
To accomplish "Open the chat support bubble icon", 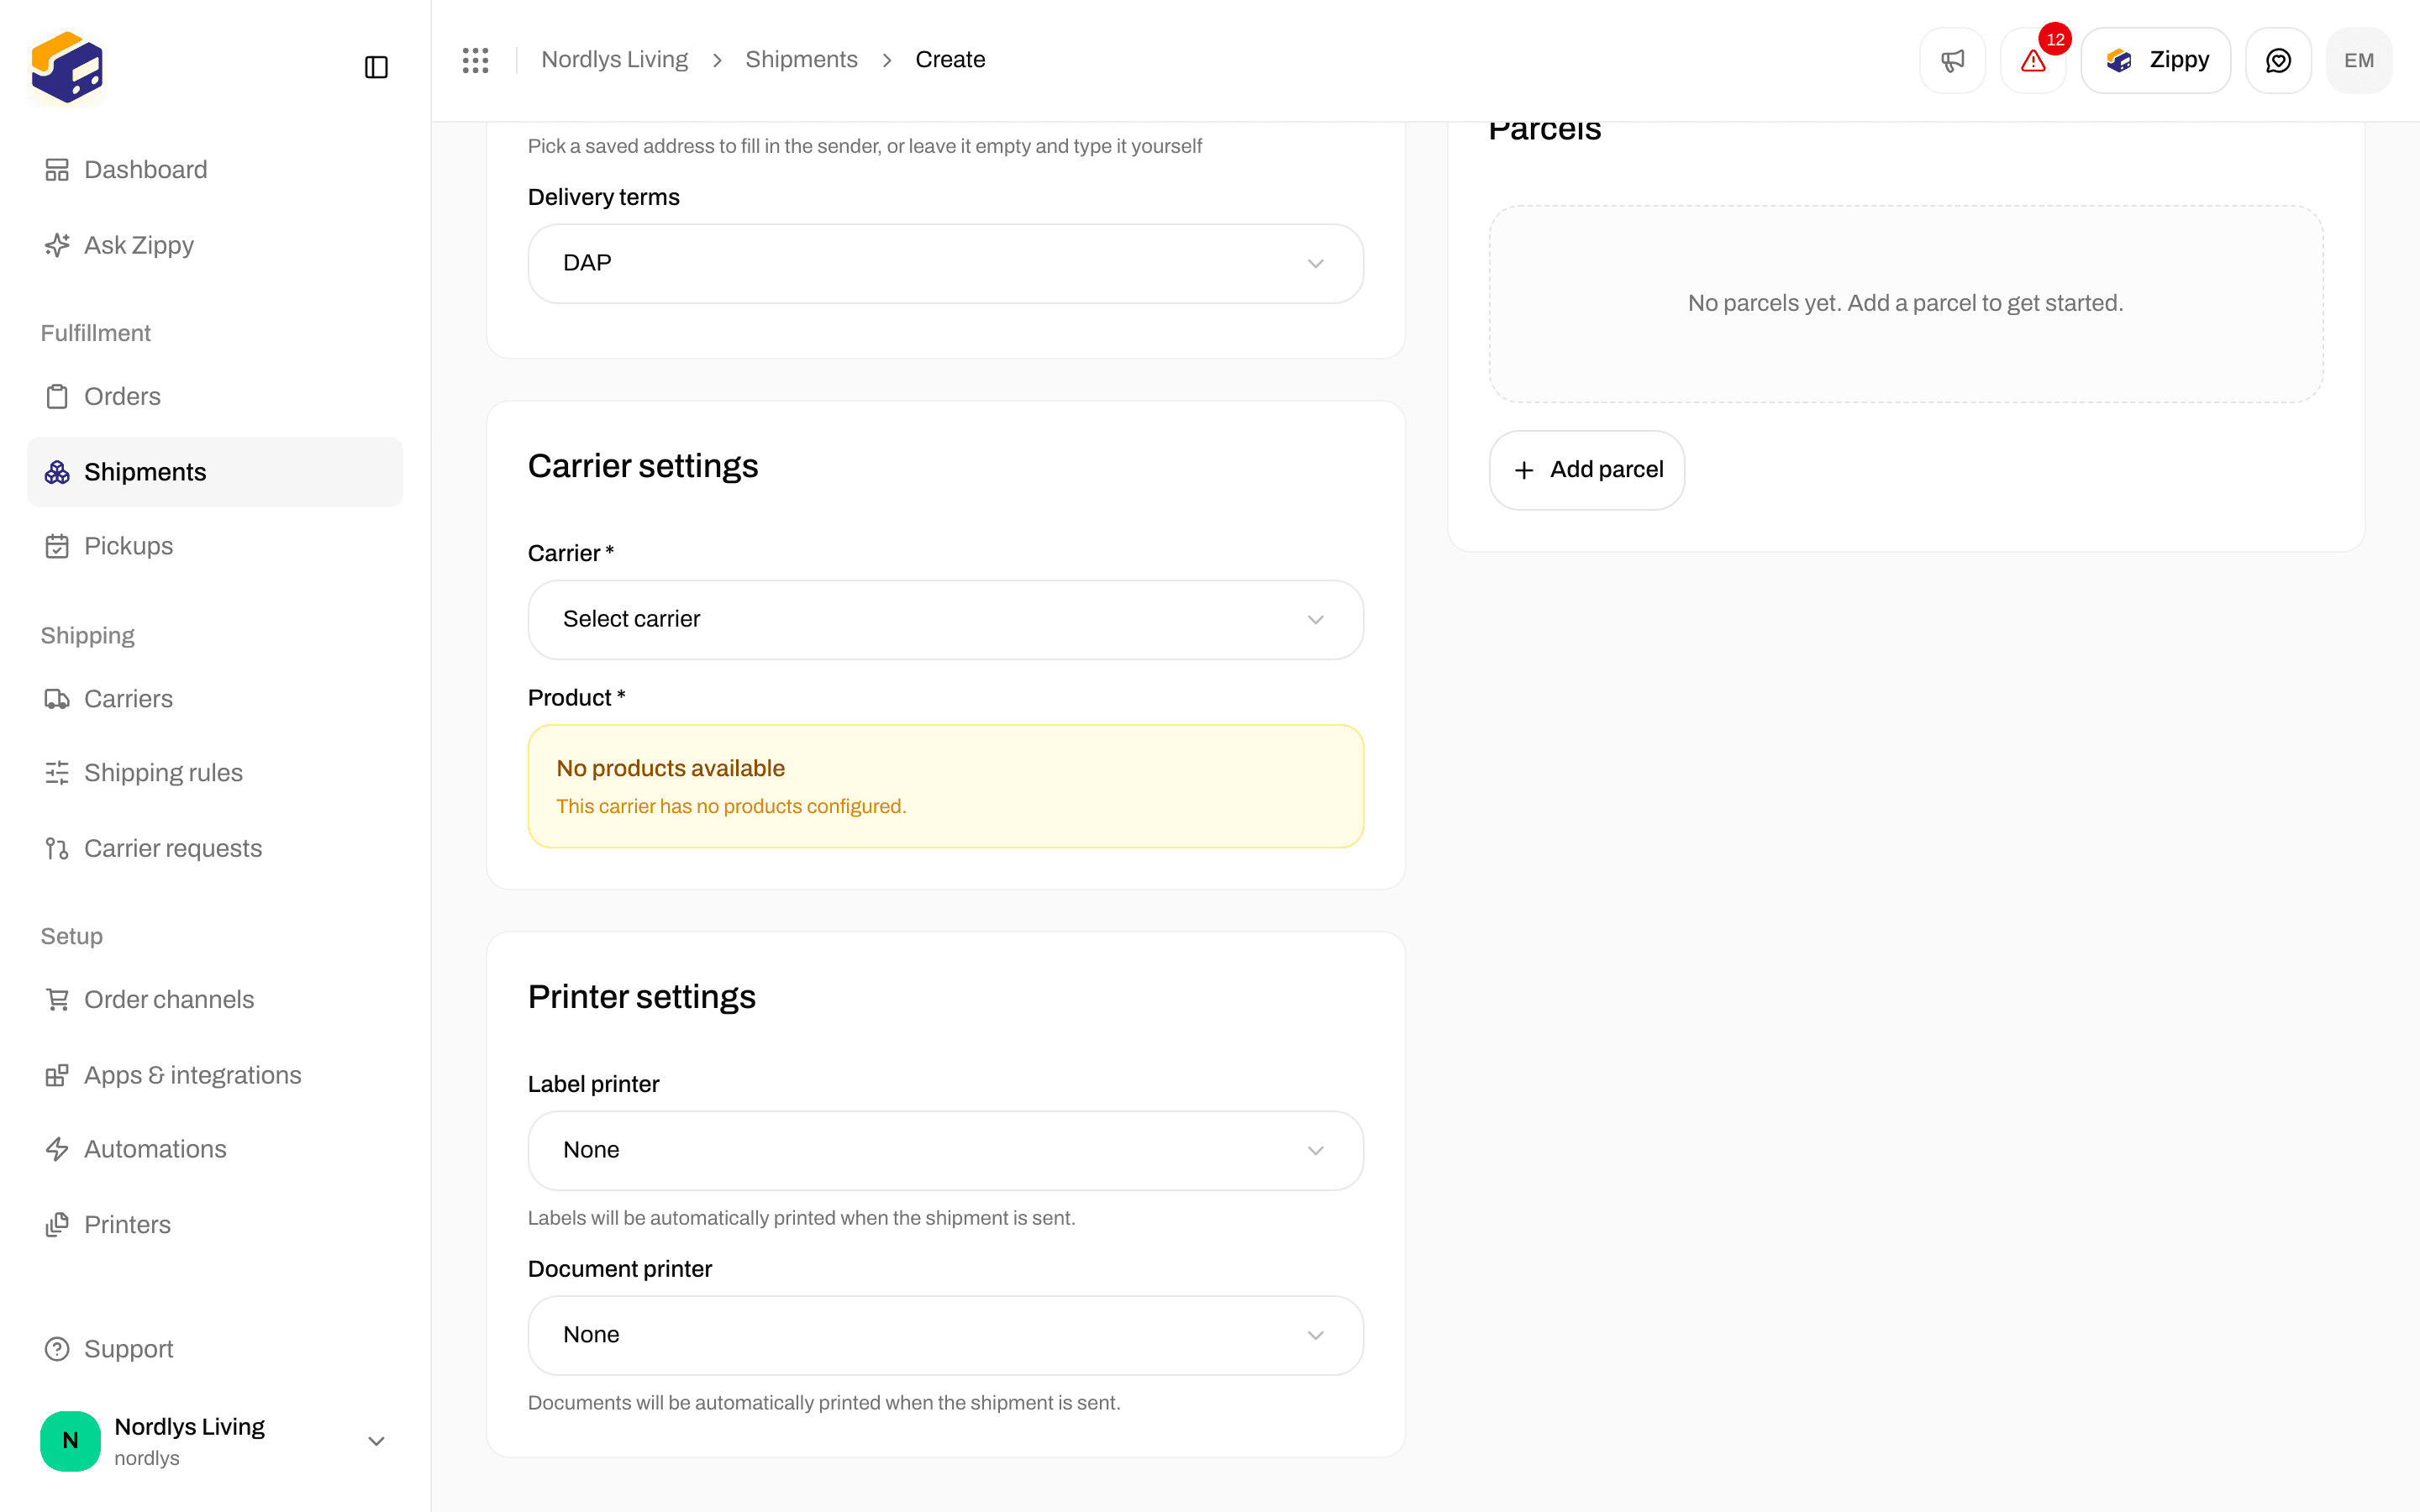I will (2278, 61).
